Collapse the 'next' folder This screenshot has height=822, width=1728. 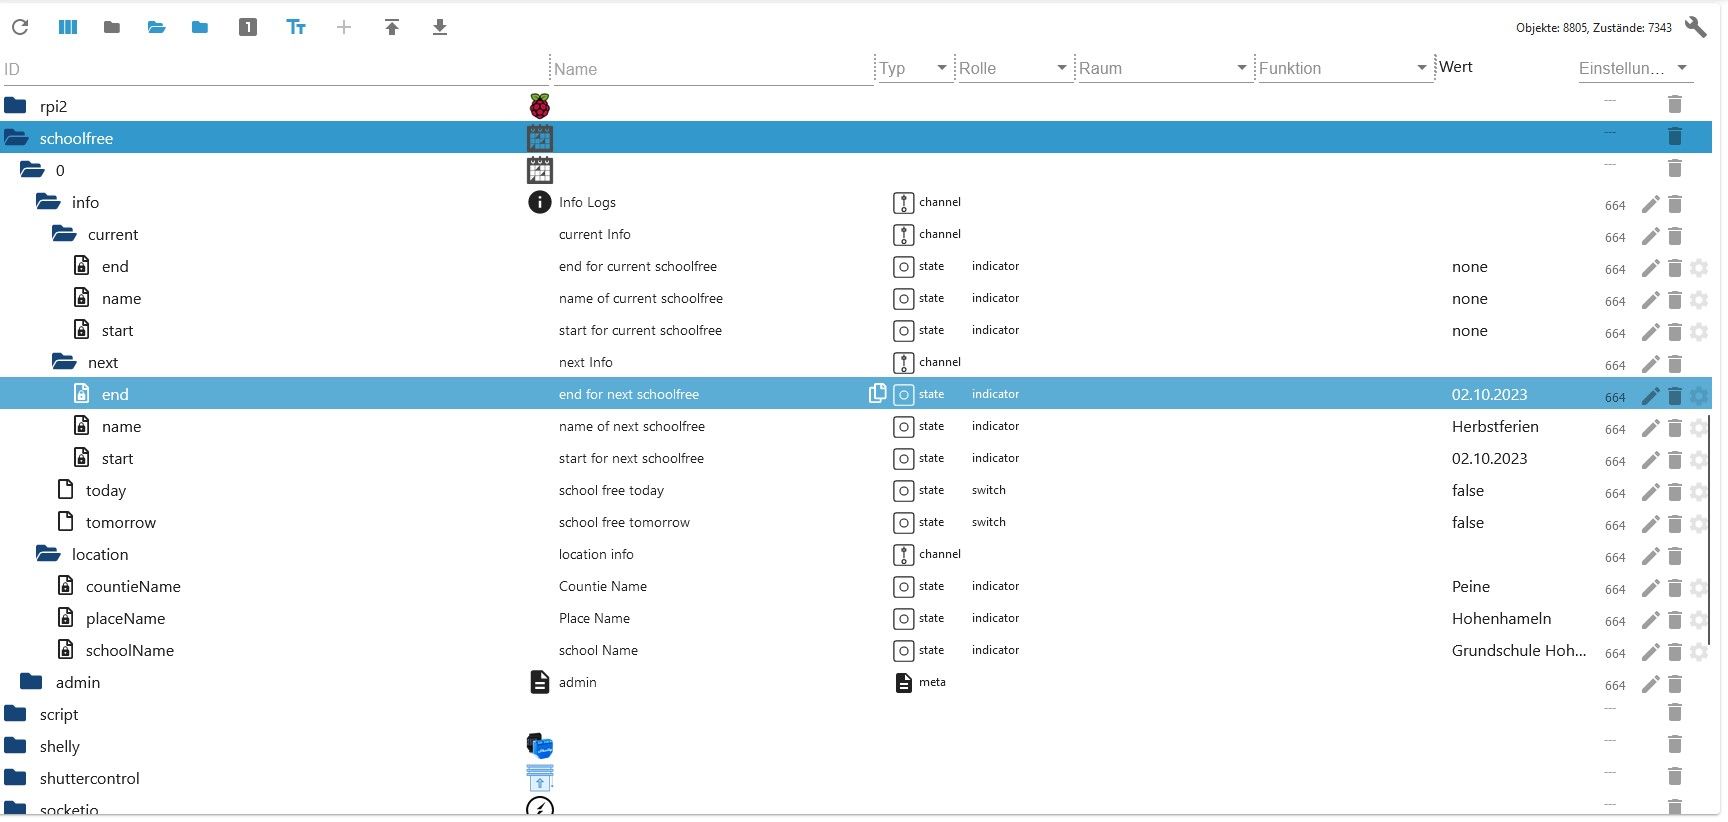tap(64, 362)
